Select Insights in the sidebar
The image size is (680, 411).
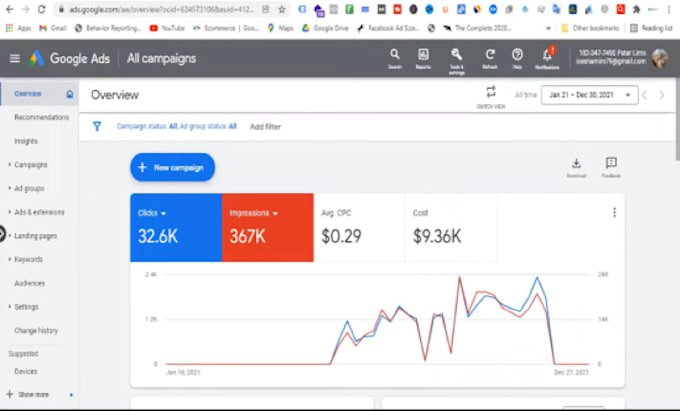coord(26,141)
